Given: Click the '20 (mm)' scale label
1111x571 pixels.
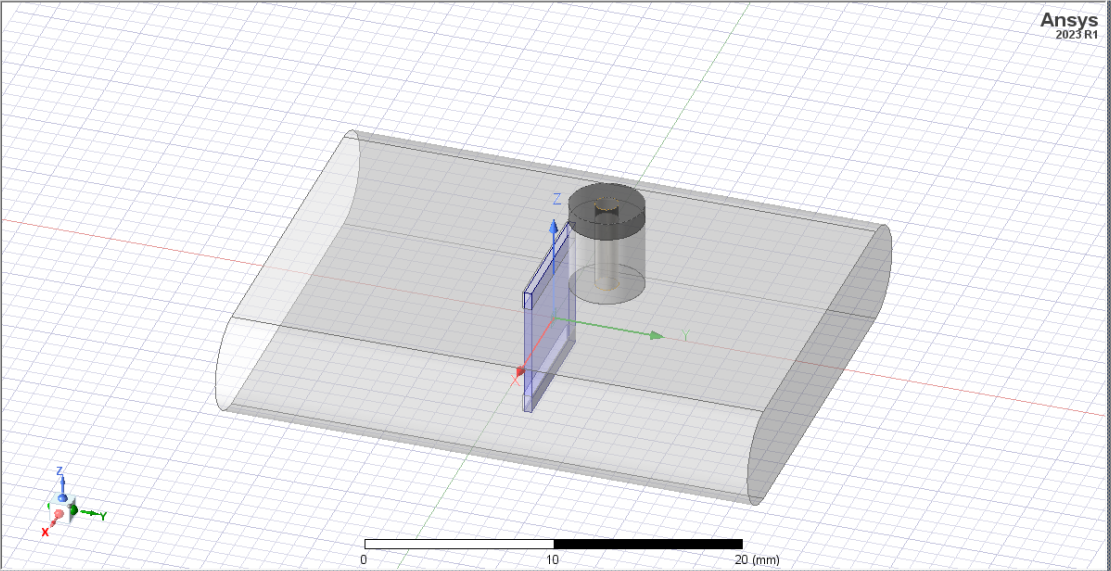Looking at the screenshot, I should [756, 560].
